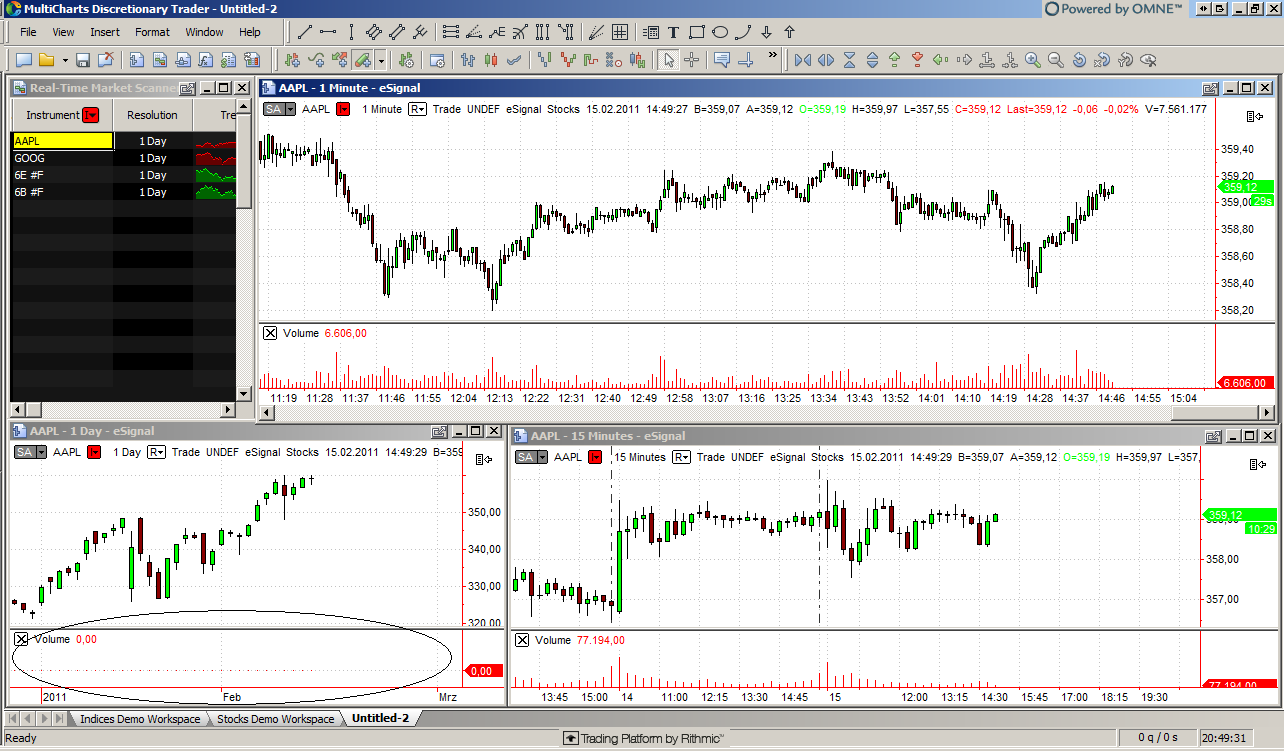Select the Arrow Up drawing tool
Image resolution: width=1284 pixels, height=751 pixels.
point(789,32)
